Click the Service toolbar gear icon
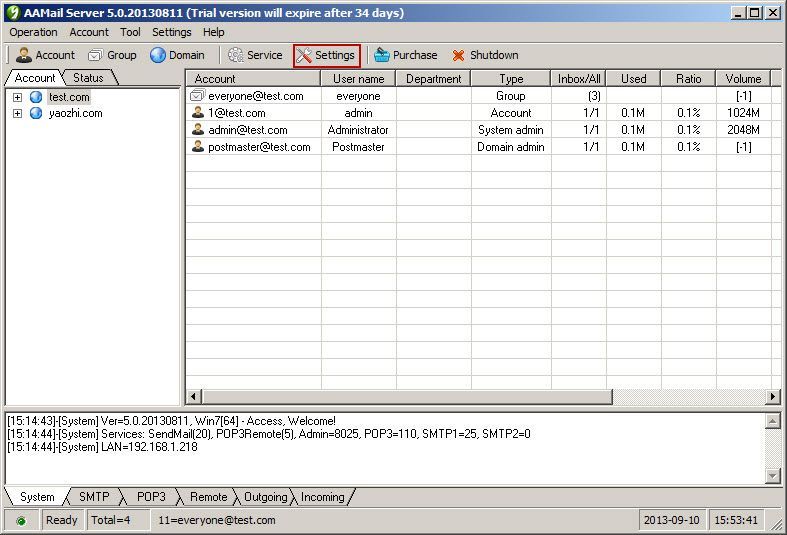Screen dimensions: 787x535 [235, 55]
